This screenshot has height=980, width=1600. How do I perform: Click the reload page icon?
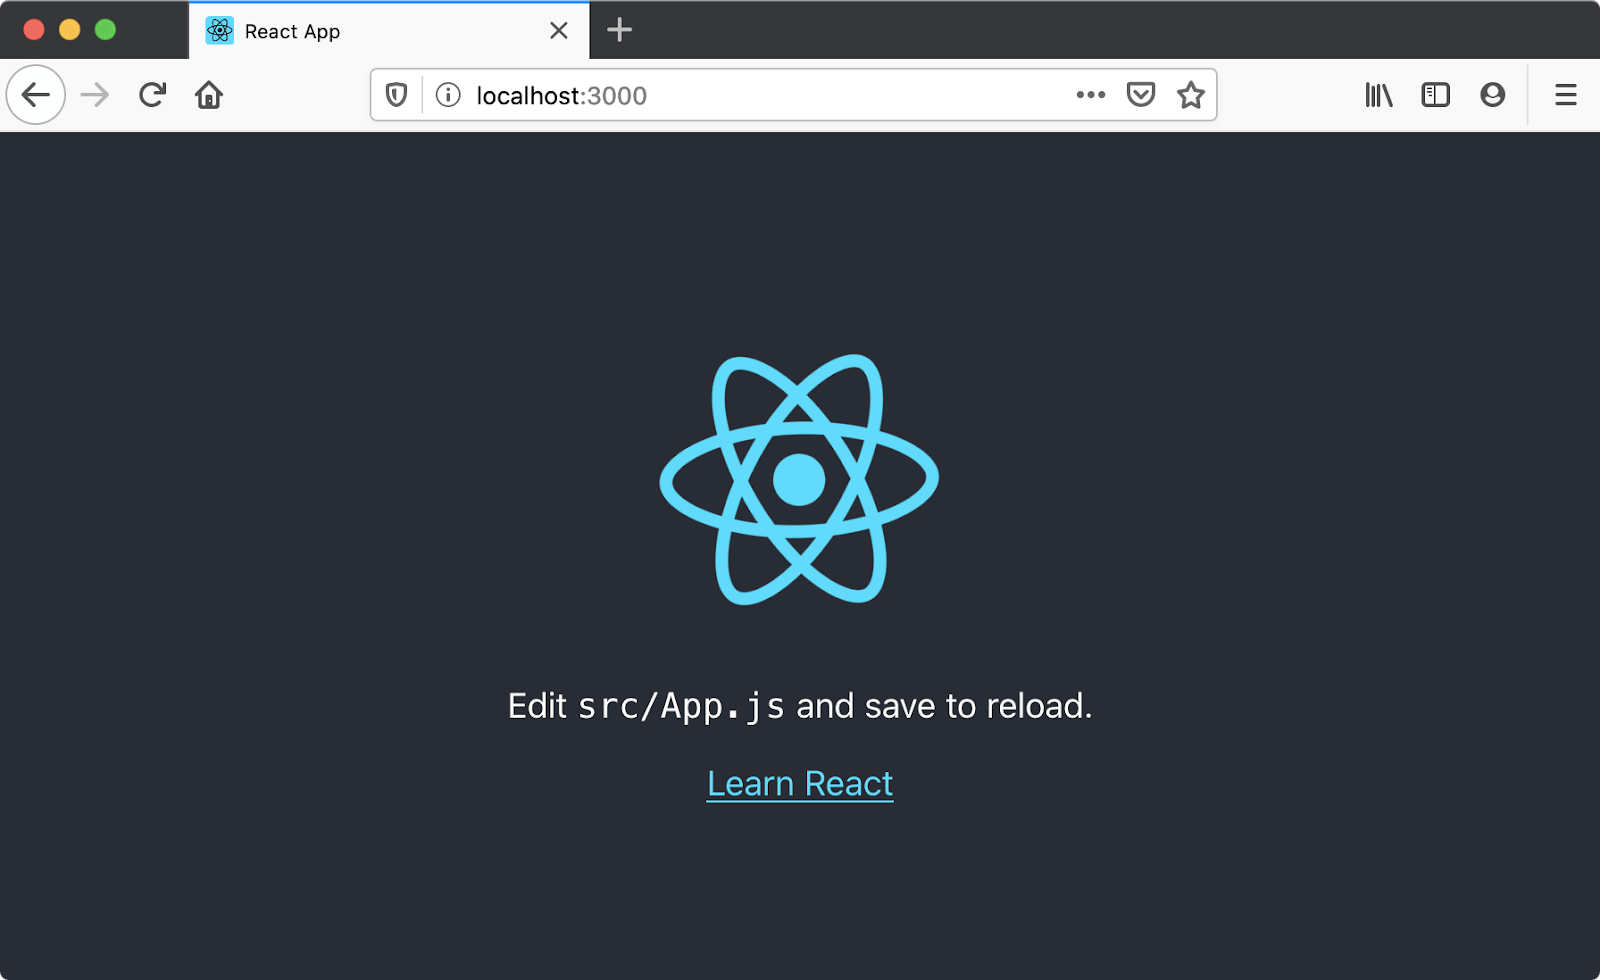[152, 95]
